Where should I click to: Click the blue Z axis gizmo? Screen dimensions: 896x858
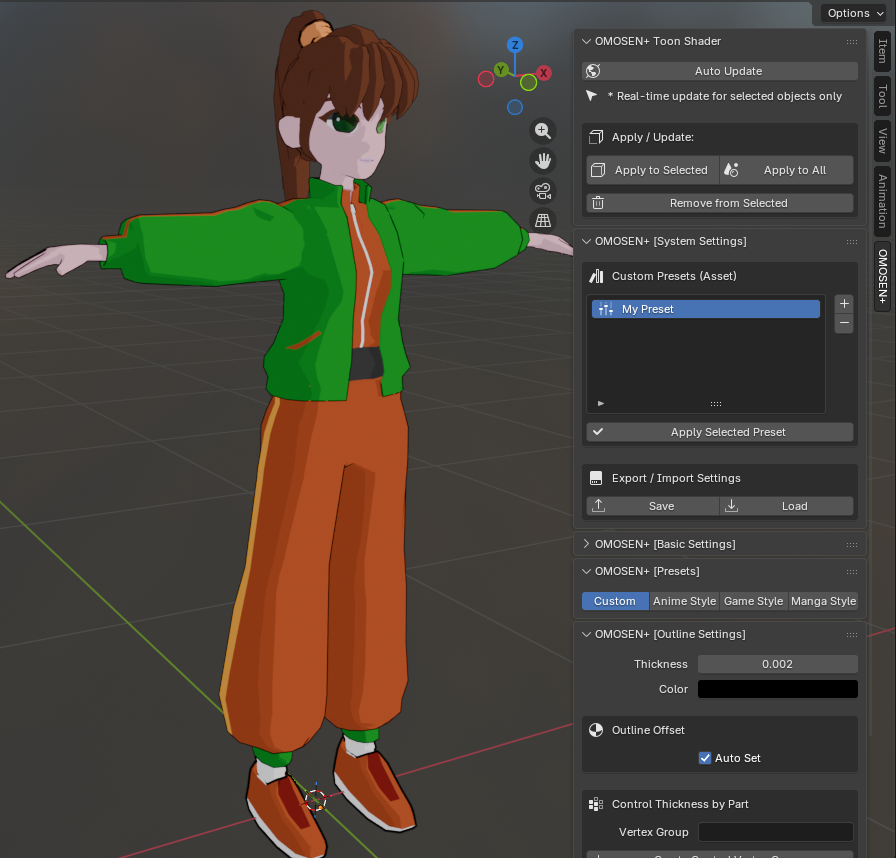tap(515, 45)
